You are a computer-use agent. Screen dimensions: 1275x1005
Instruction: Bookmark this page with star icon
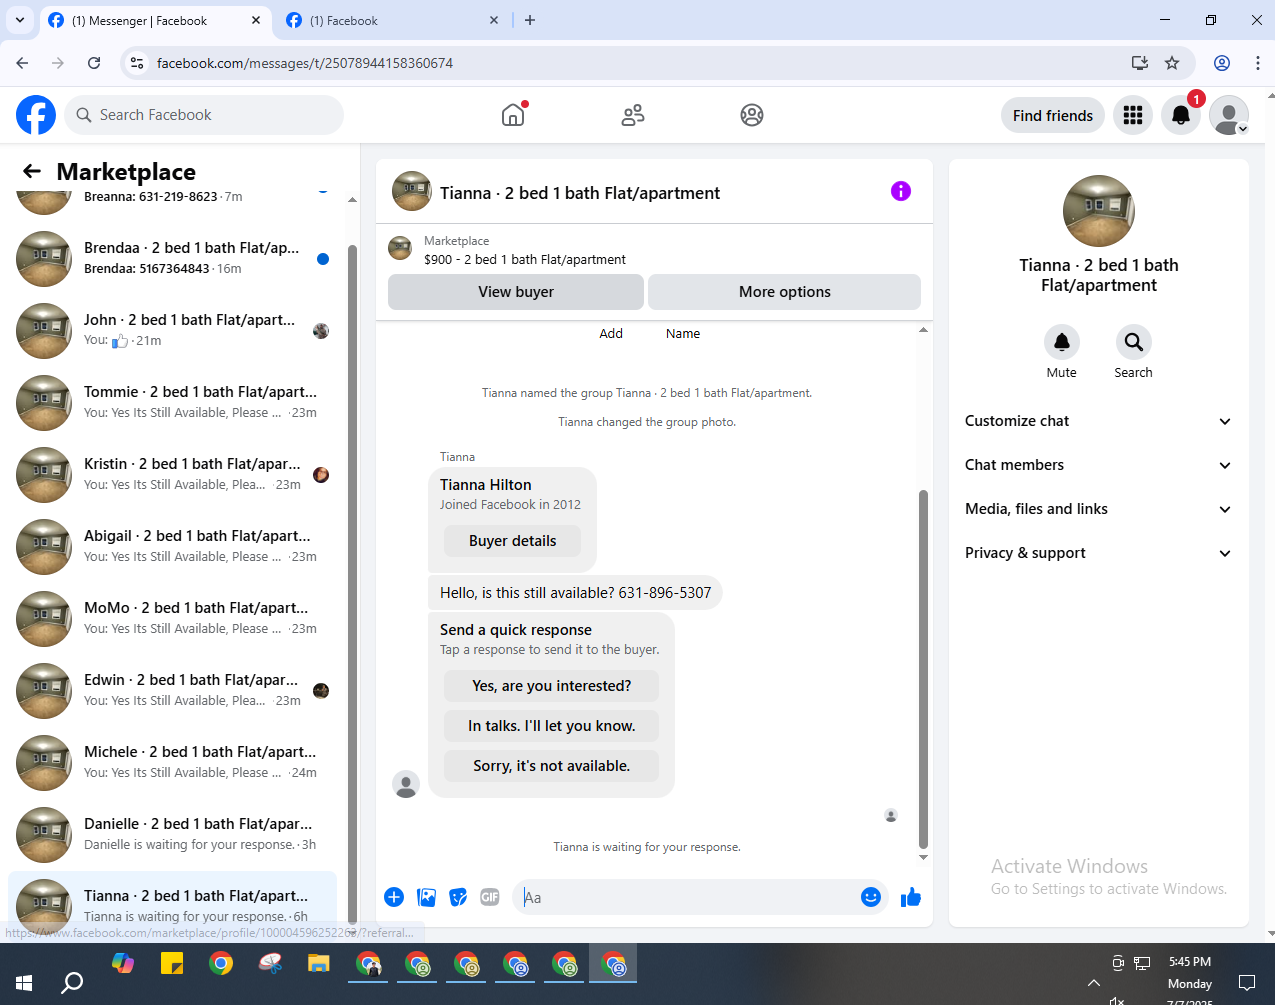coord(1172,63)
